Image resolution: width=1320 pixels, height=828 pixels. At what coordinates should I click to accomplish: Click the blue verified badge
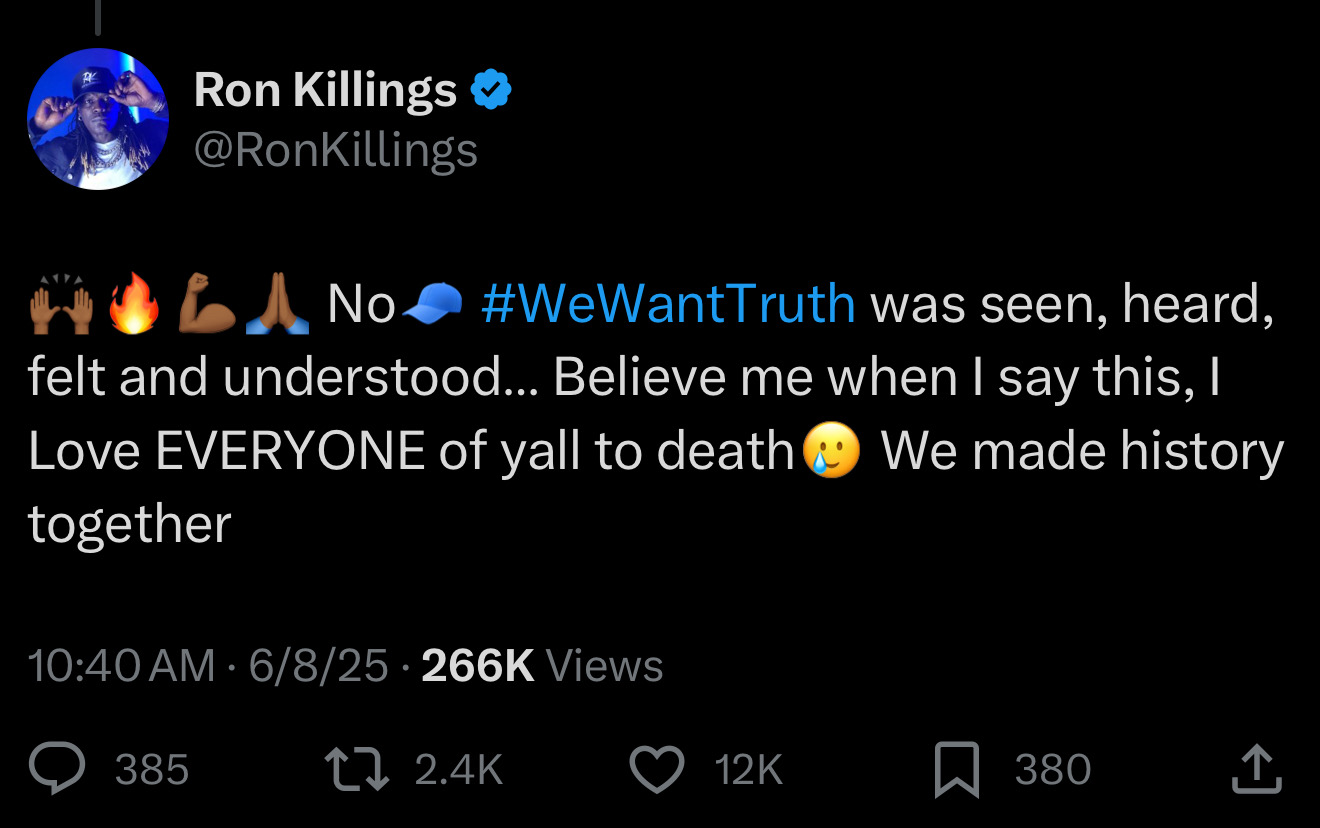click(491, 91)
